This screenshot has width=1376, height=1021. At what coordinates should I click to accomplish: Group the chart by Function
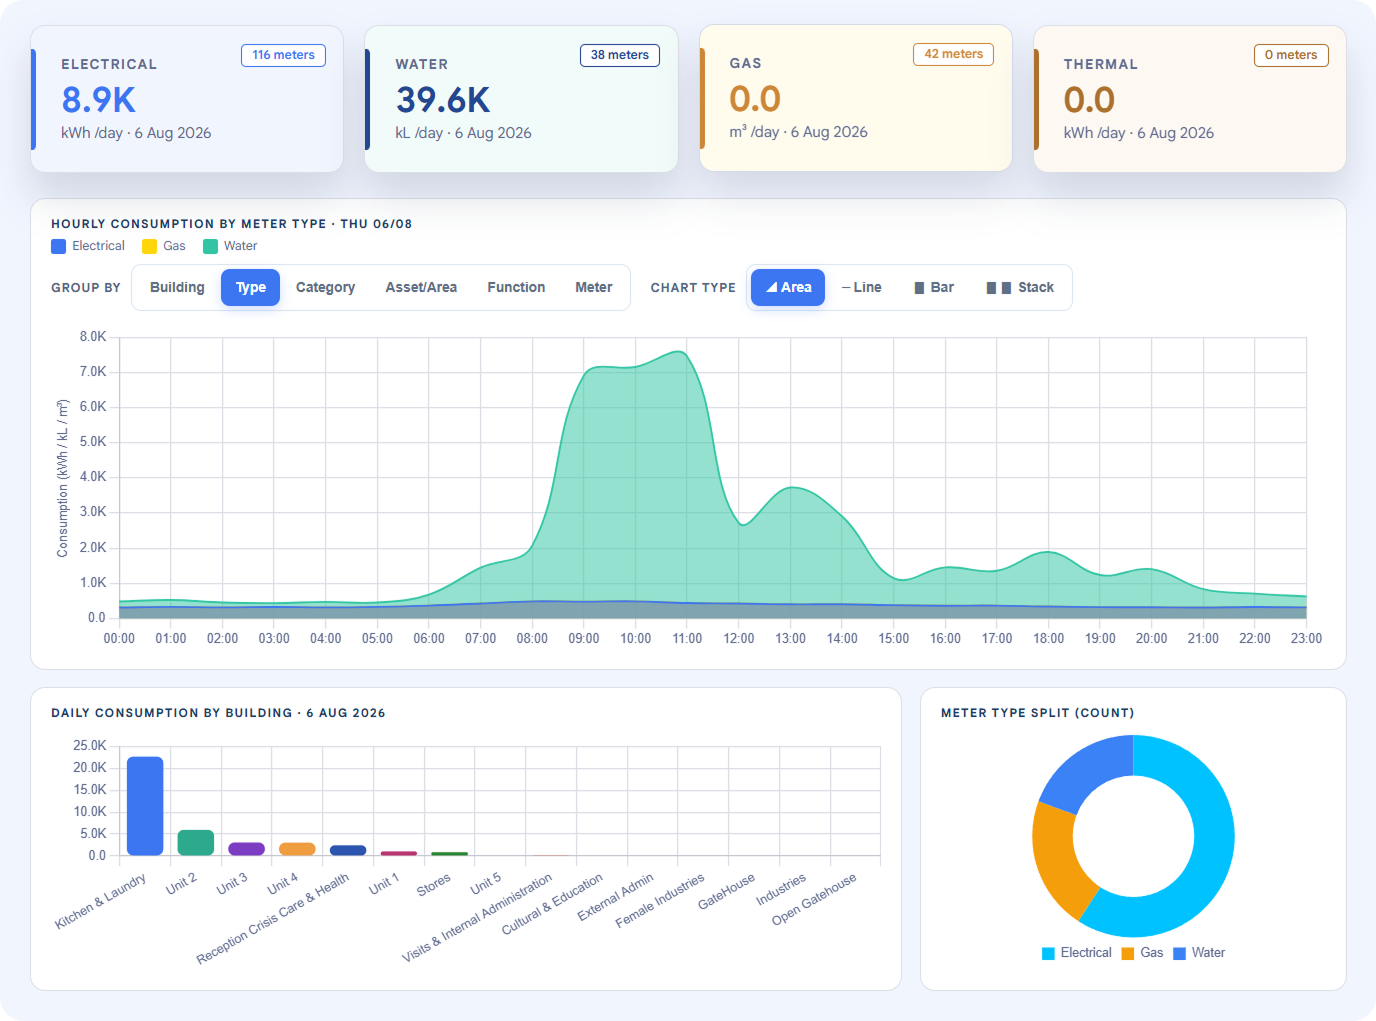pyautogui.click(x=516, y=288)
